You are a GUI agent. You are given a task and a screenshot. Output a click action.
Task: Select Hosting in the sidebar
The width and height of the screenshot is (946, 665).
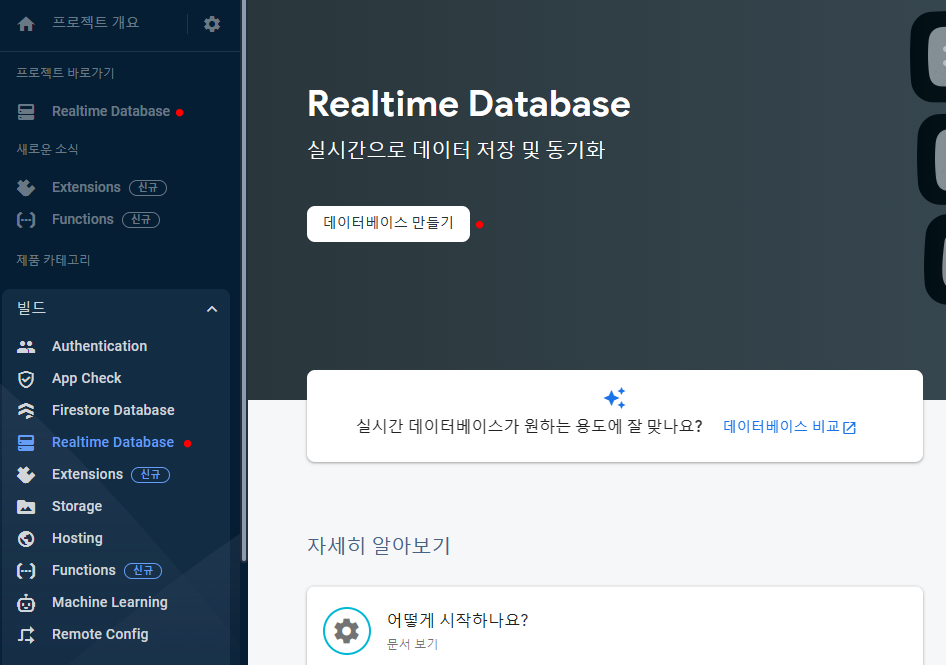(77, 538)
